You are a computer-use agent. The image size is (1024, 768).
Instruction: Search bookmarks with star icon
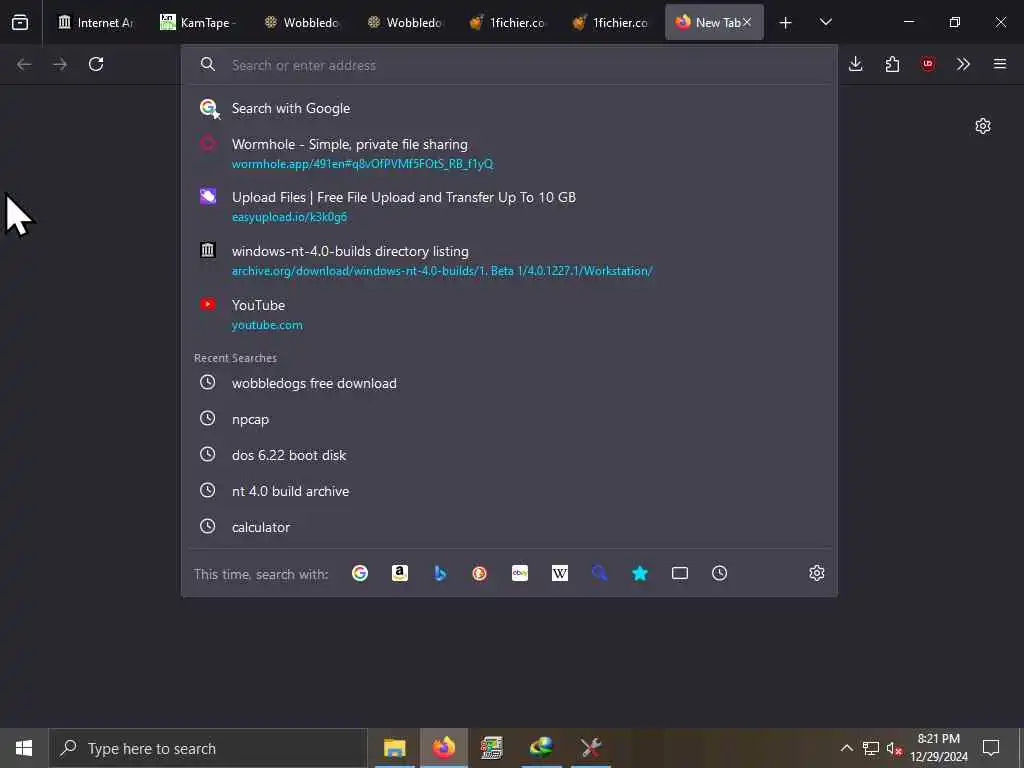click(x=640, y=573)
